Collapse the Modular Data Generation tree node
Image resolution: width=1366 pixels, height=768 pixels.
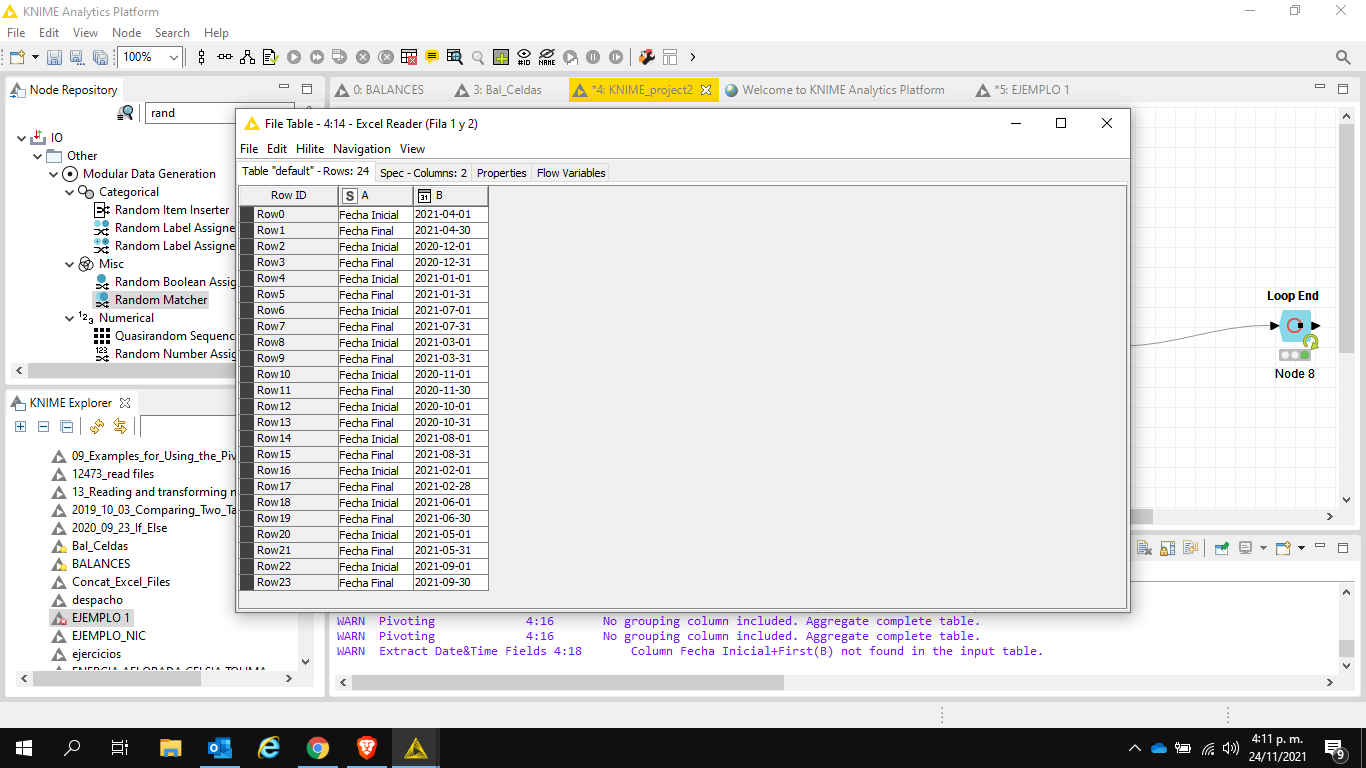point(54,174)
